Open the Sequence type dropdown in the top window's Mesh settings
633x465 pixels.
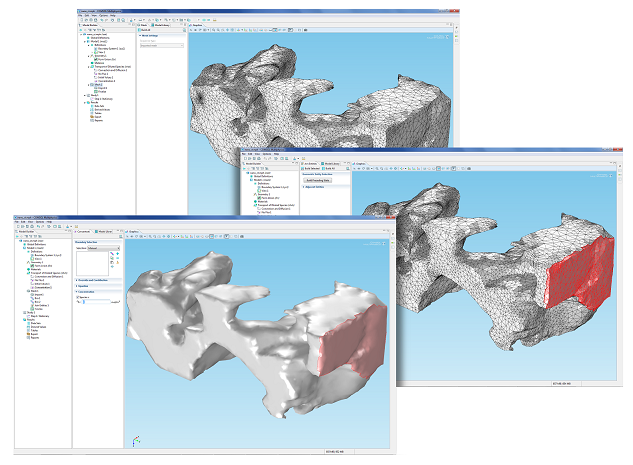(x=161, y=46)
